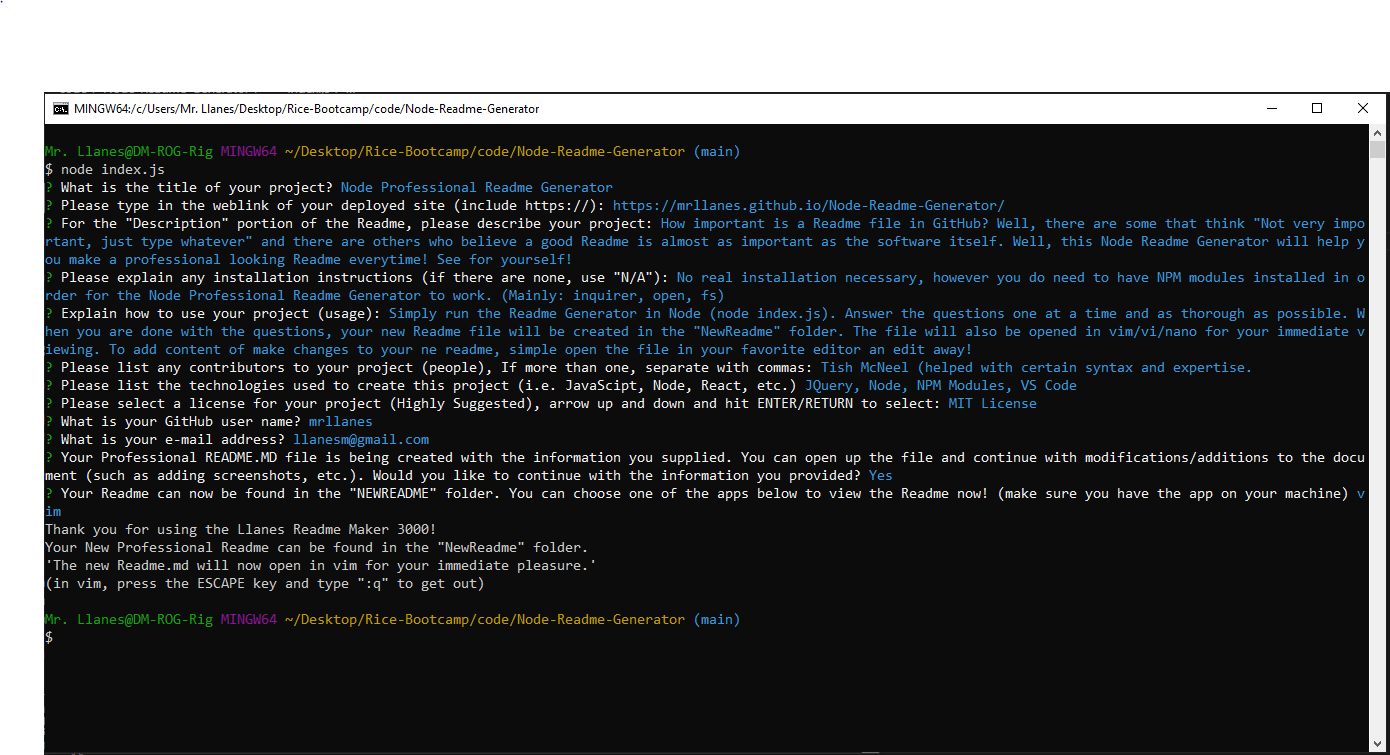This screenshot has width=1390, height=755.
Task: Click the 'mrllanes' GitHub username answer
Action: (x=340, y=421)
